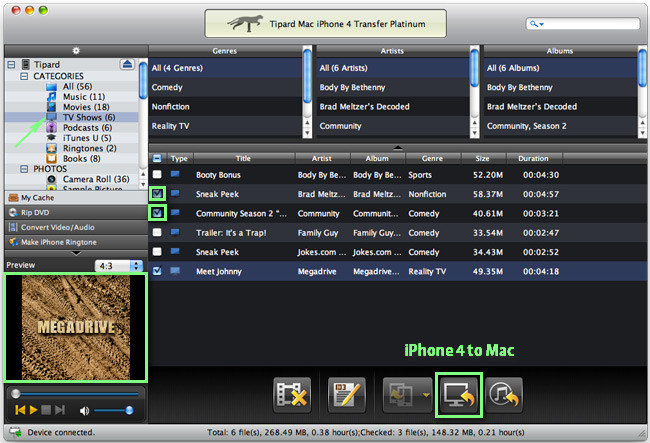The width and height of the screenshot is (650, 443).
Task: Click the Music note icon
Action: [x=51, y=97]
